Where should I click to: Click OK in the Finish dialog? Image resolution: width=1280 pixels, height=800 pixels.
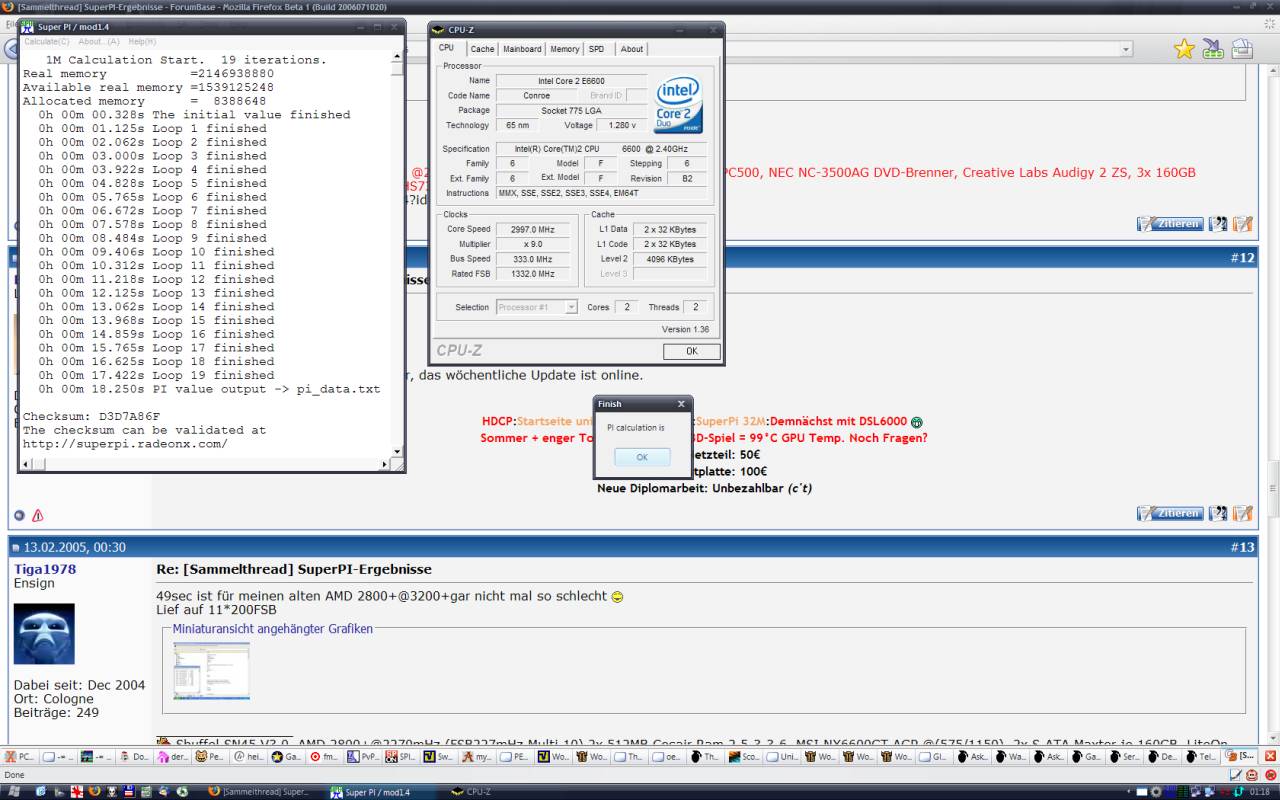pos(642,457)
